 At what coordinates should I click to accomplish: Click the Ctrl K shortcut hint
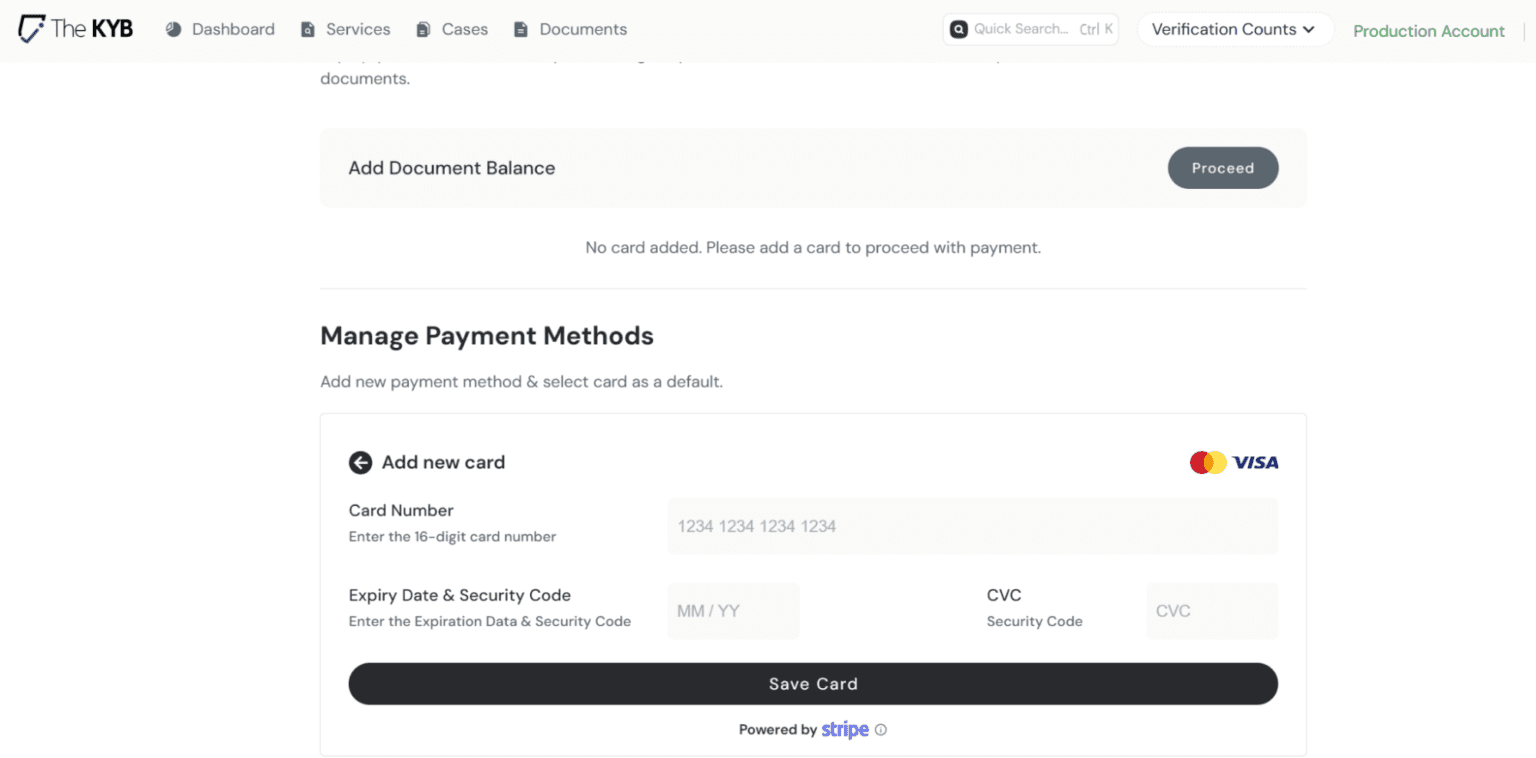(x=1096, y=29)
